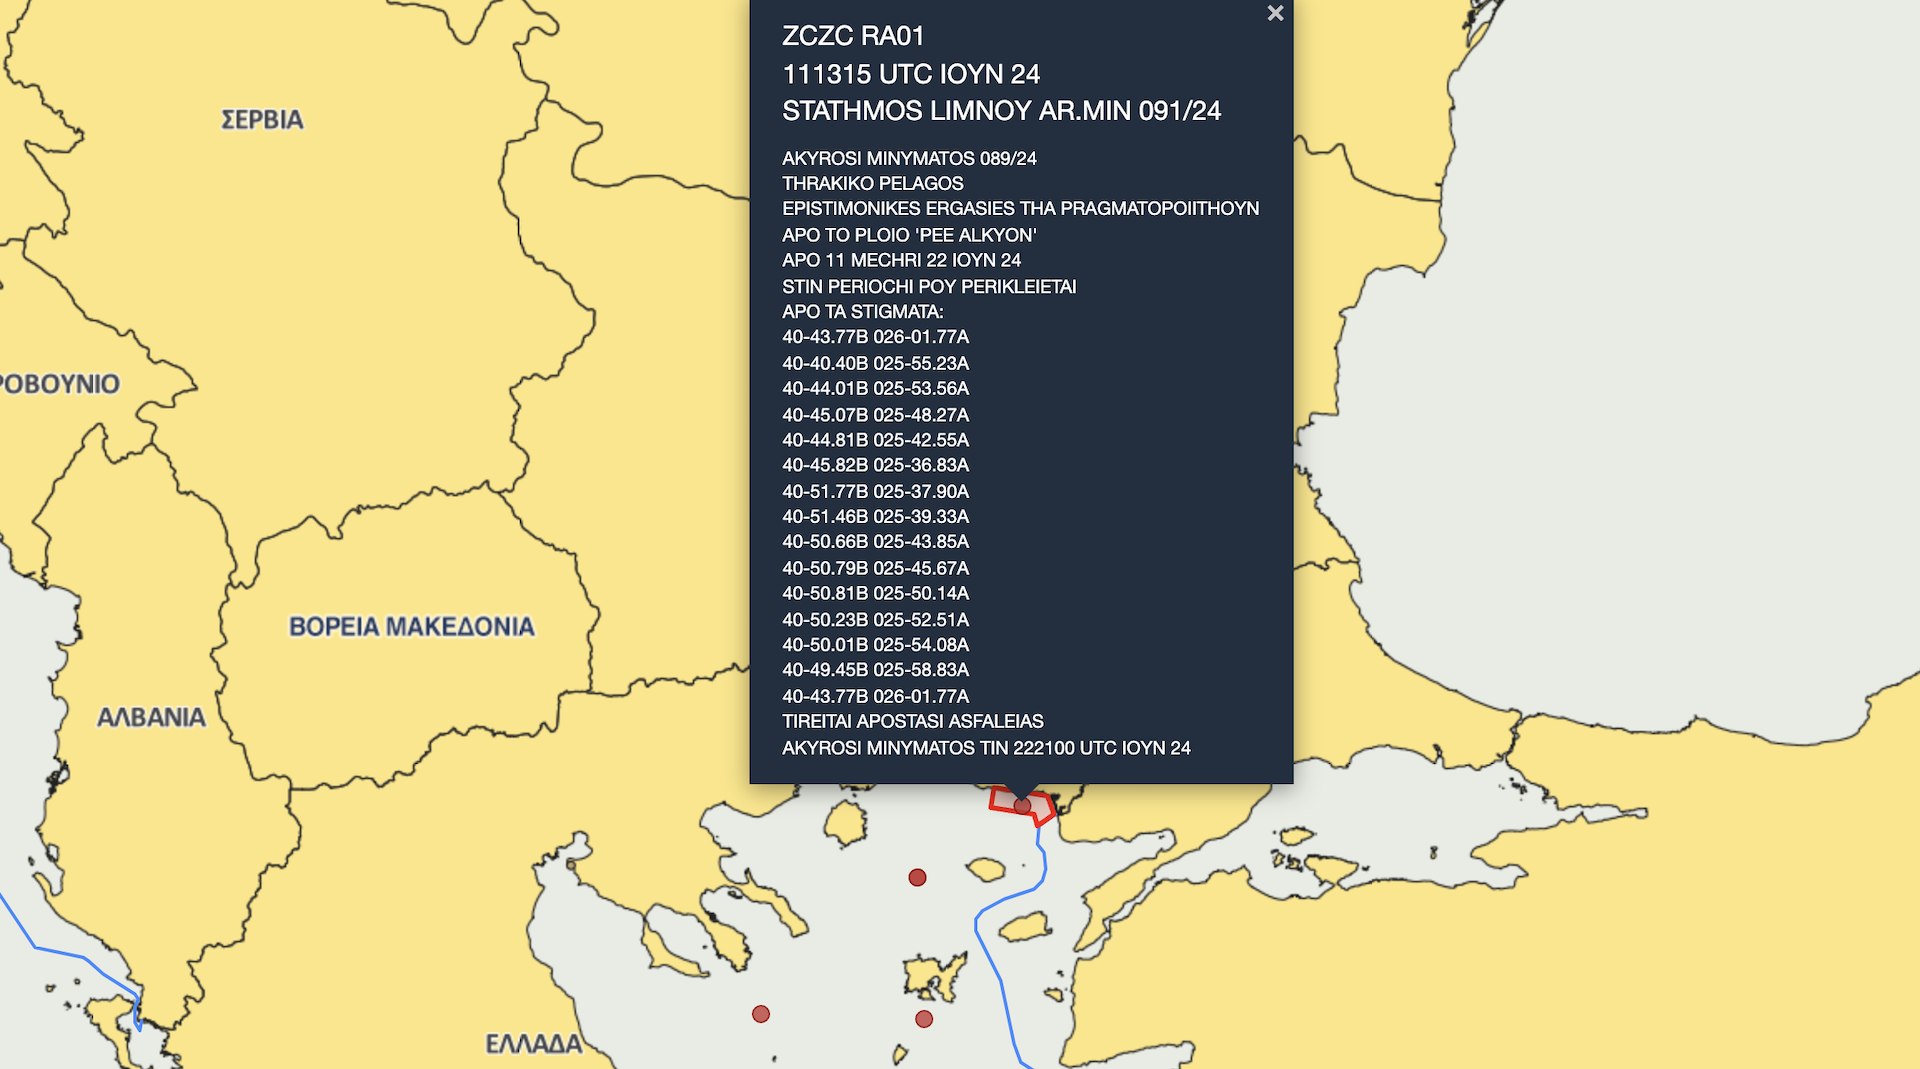Click the timestamp 111315 UTC IOYN 24
The image size is (1920, 1069).
pos(911,74)
